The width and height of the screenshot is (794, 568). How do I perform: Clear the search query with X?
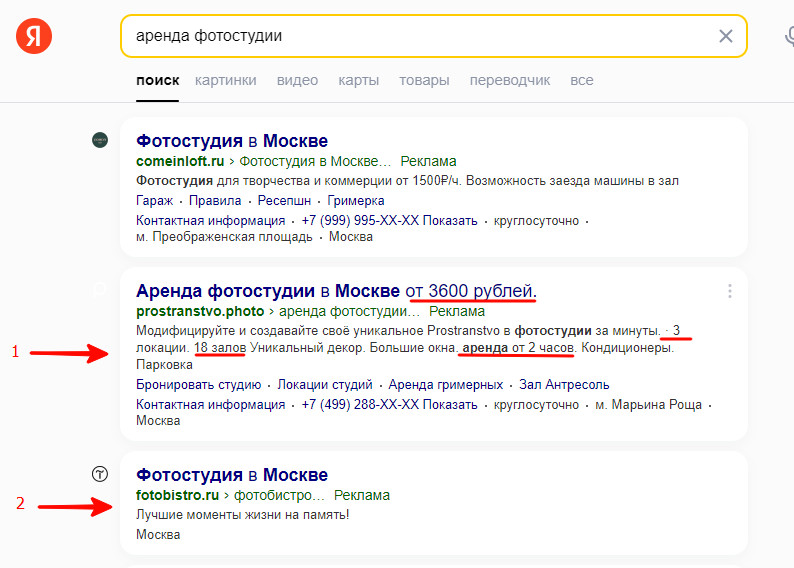726,37
